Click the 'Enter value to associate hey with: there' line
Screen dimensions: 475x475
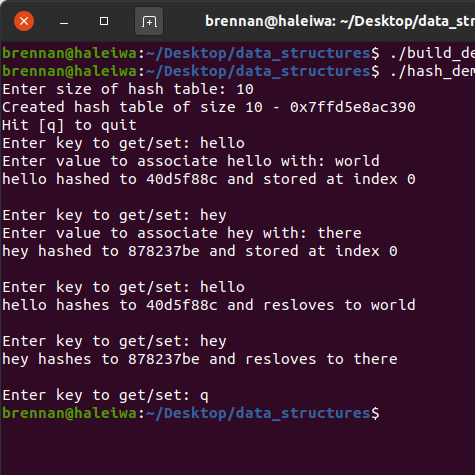coord(182,233)
